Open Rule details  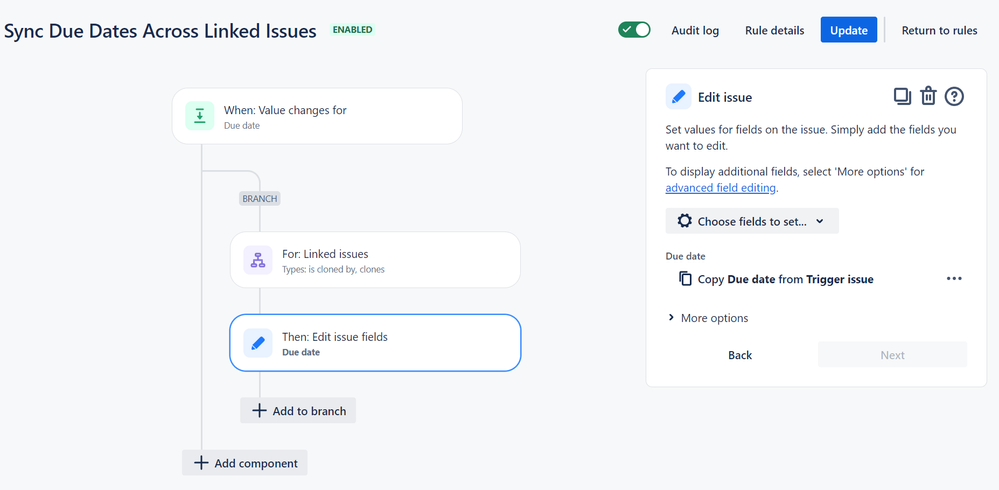774,31
